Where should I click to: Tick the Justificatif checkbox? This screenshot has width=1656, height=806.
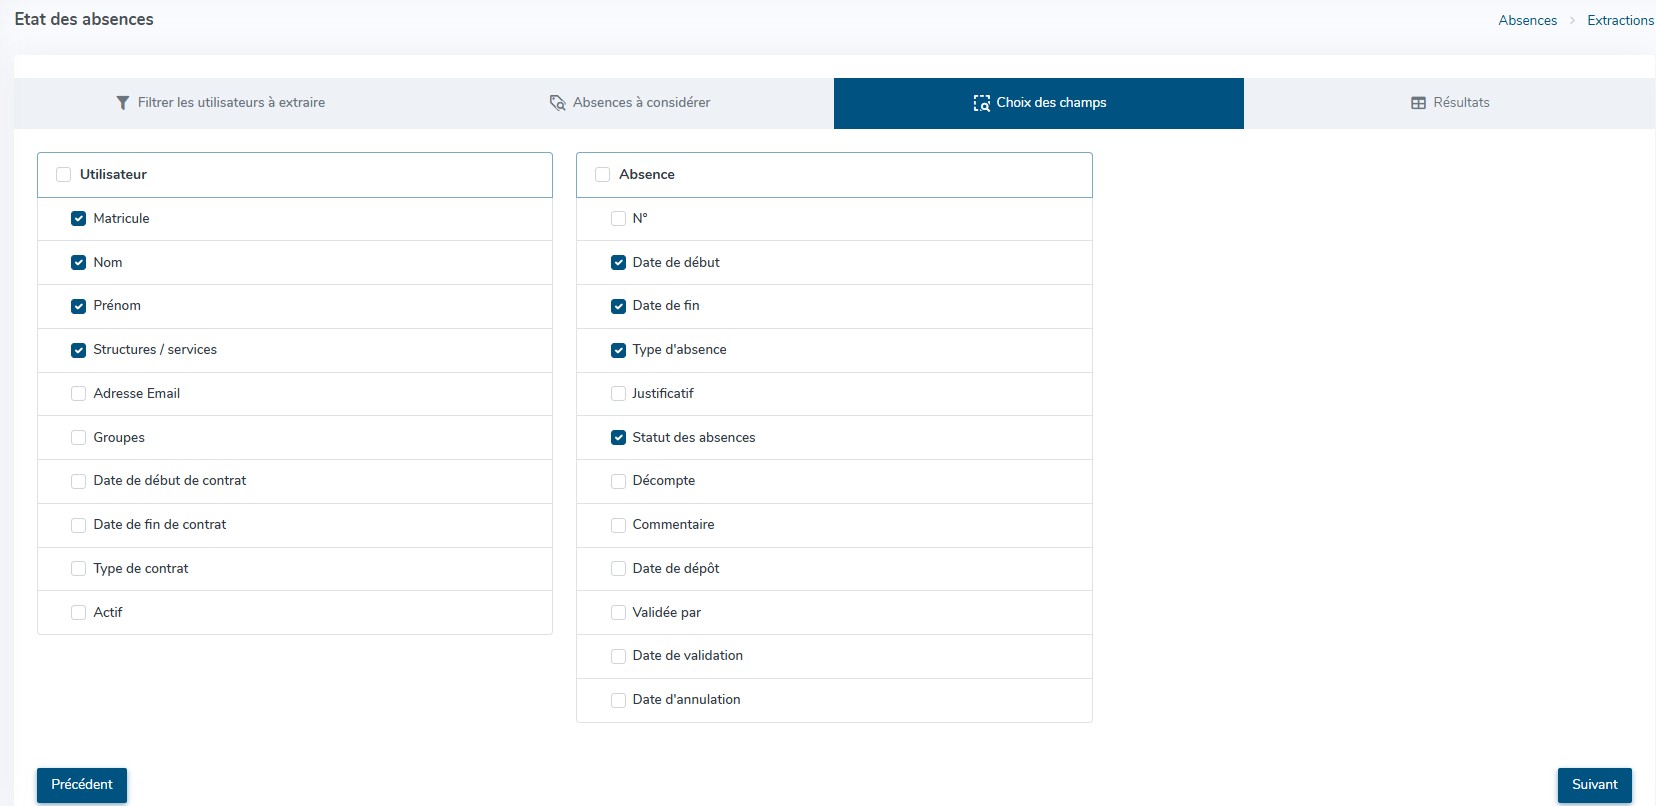coord(618,394)
